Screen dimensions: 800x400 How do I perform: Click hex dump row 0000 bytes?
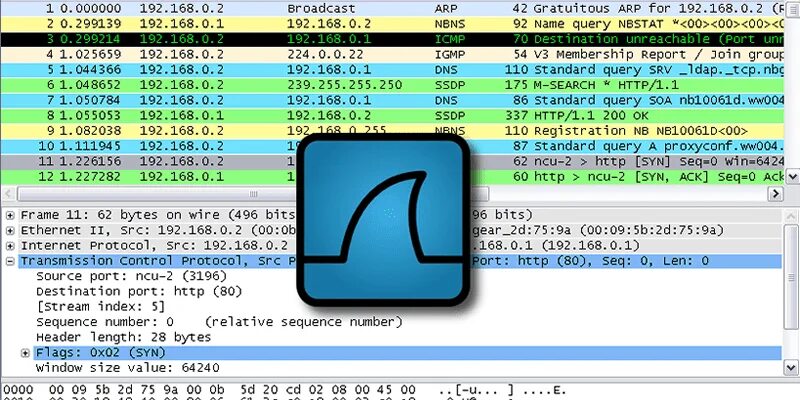pyautogui.click(x=232, y=391)
